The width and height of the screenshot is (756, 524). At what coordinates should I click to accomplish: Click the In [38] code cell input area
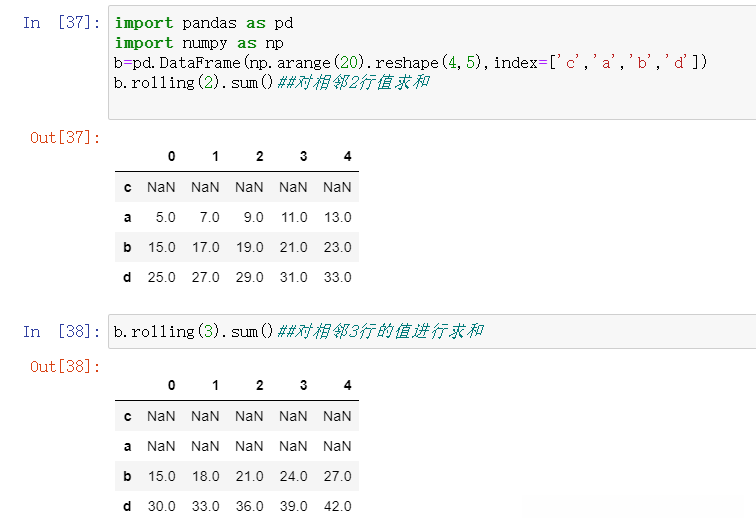pyautogui.click(x=432, y=332)
